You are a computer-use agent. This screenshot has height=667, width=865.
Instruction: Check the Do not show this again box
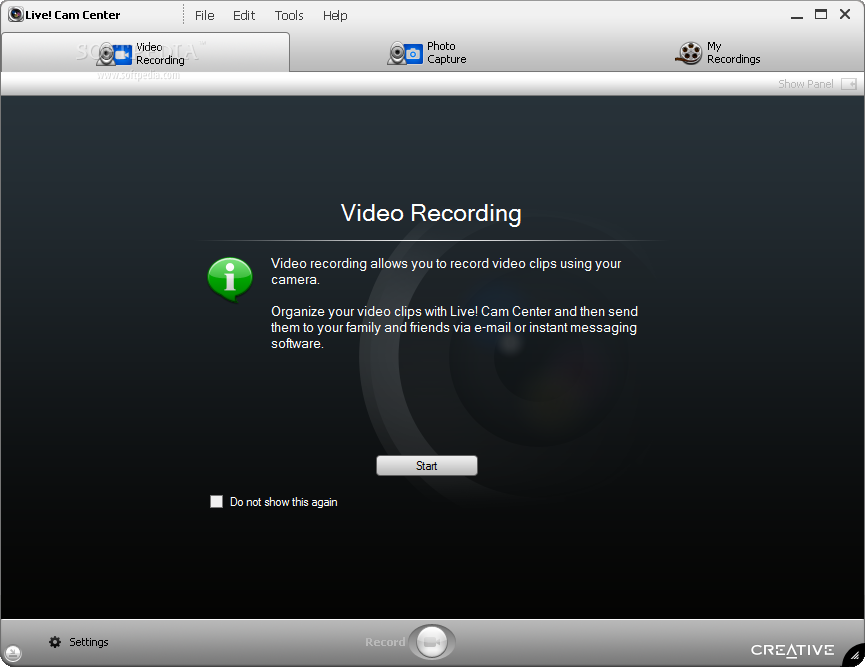pyautogui.click(x=216, y=501)
